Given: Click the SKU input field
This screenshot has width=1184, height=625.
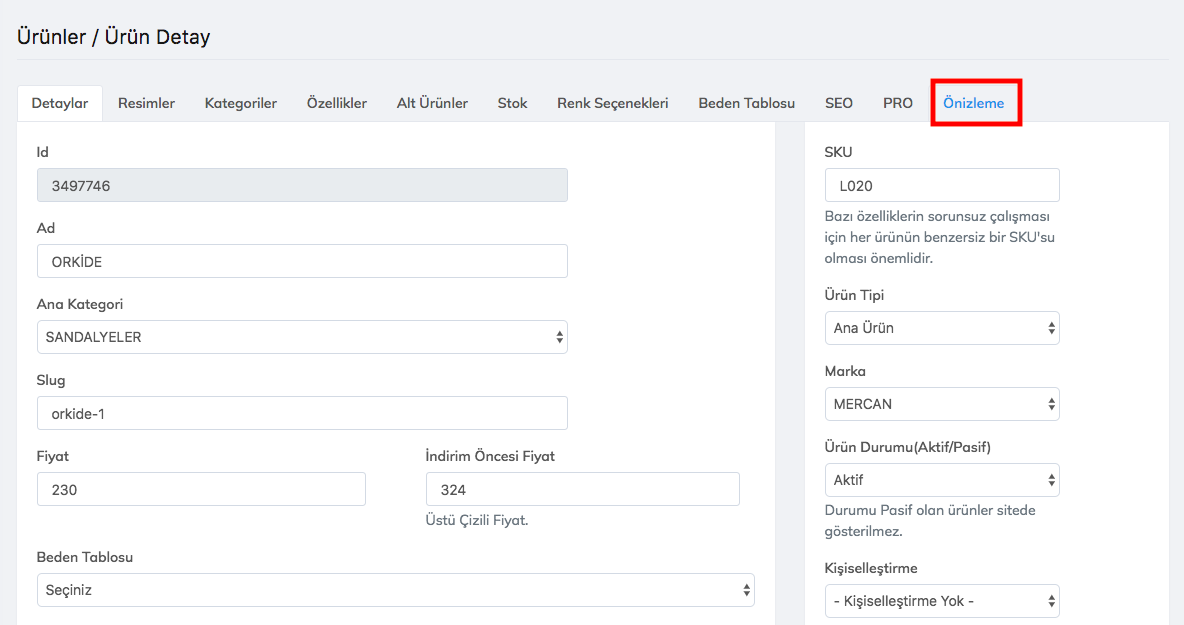Looking at the screenshot, I should click(941, 185).
